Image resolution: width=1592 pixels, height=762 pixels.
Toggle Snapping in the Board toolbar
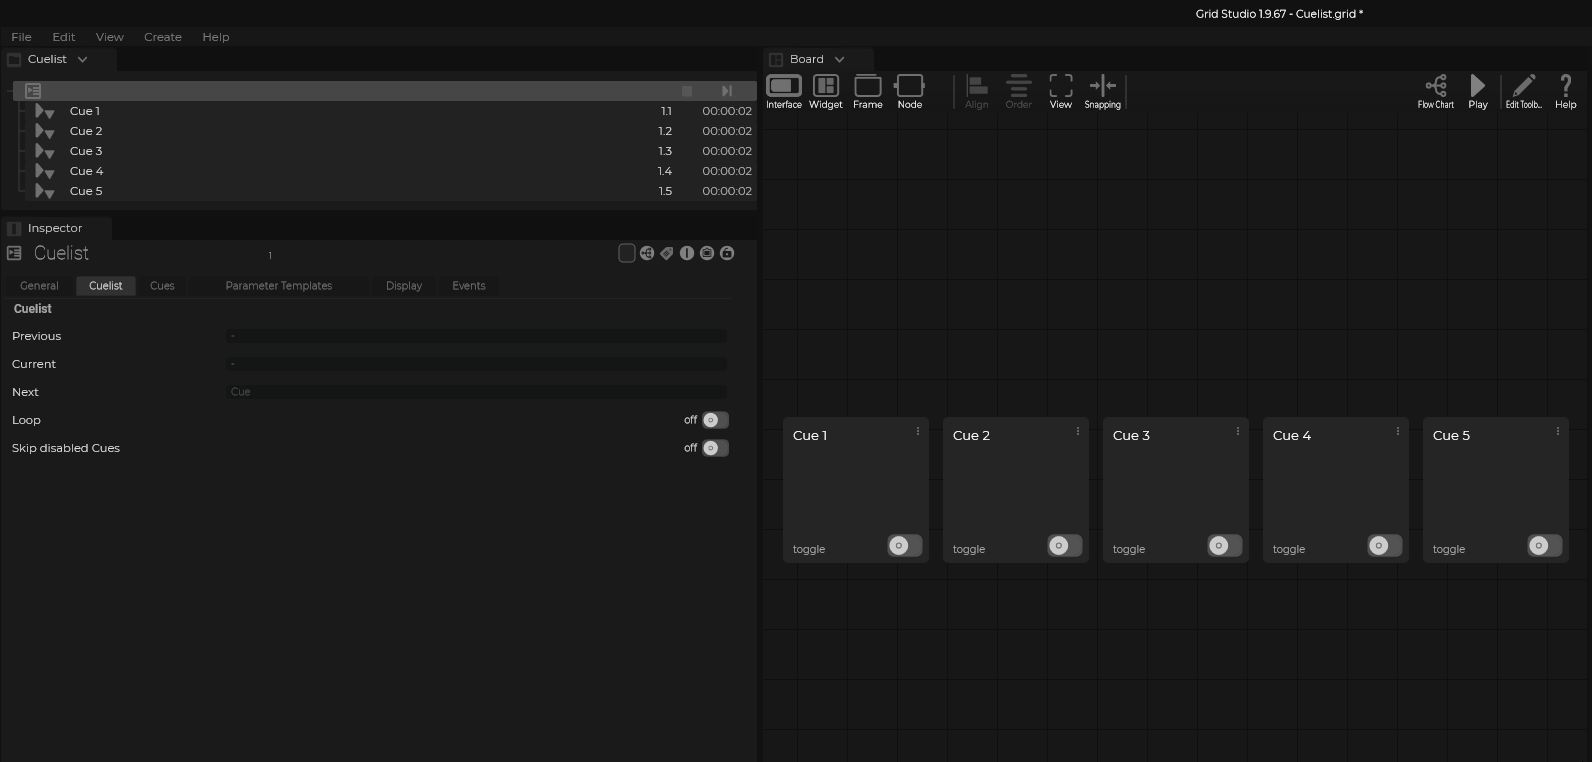(1102, 91)
